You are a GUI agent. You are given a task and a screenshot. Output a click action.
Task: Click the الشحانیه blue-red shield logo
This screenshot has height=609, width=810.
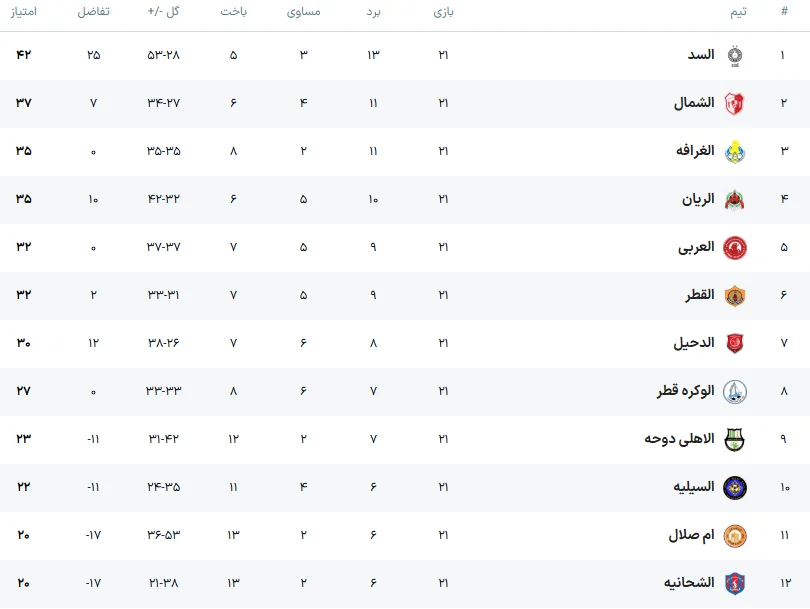point(735,584)
